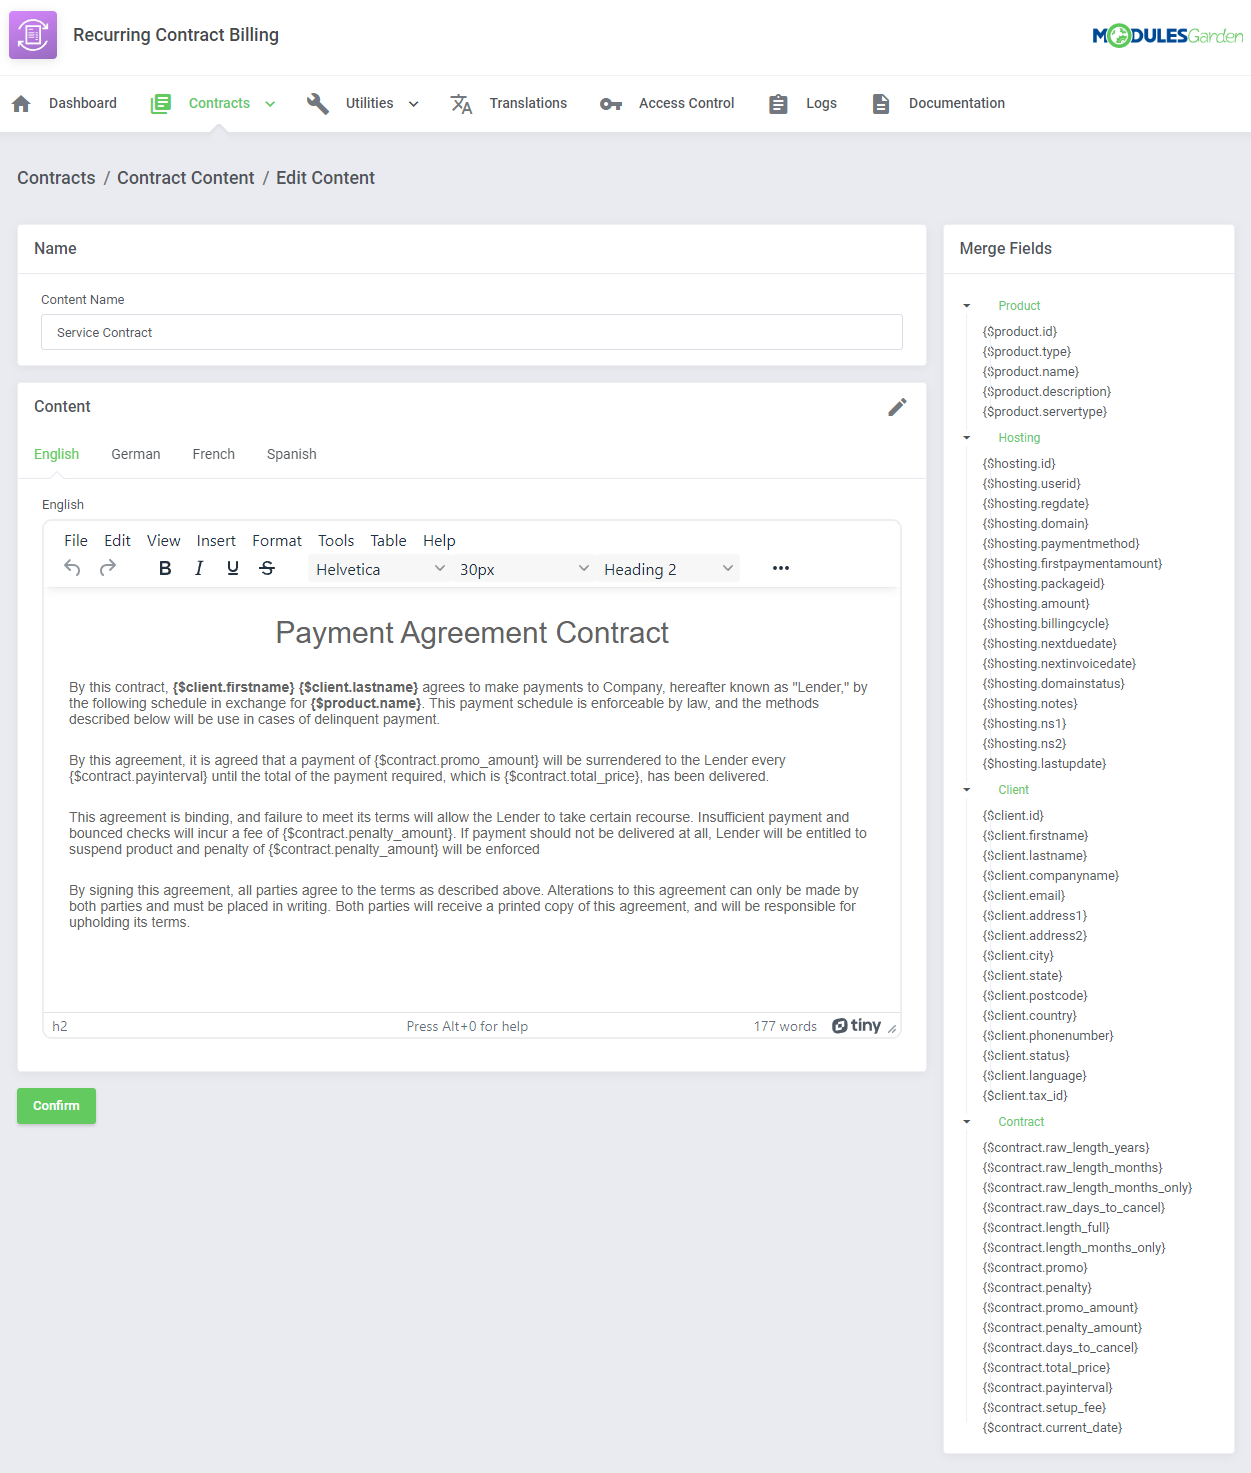1251x1473 pixels.
Task: Open Logs via the clipboard icon
Action: coord(778,103)
